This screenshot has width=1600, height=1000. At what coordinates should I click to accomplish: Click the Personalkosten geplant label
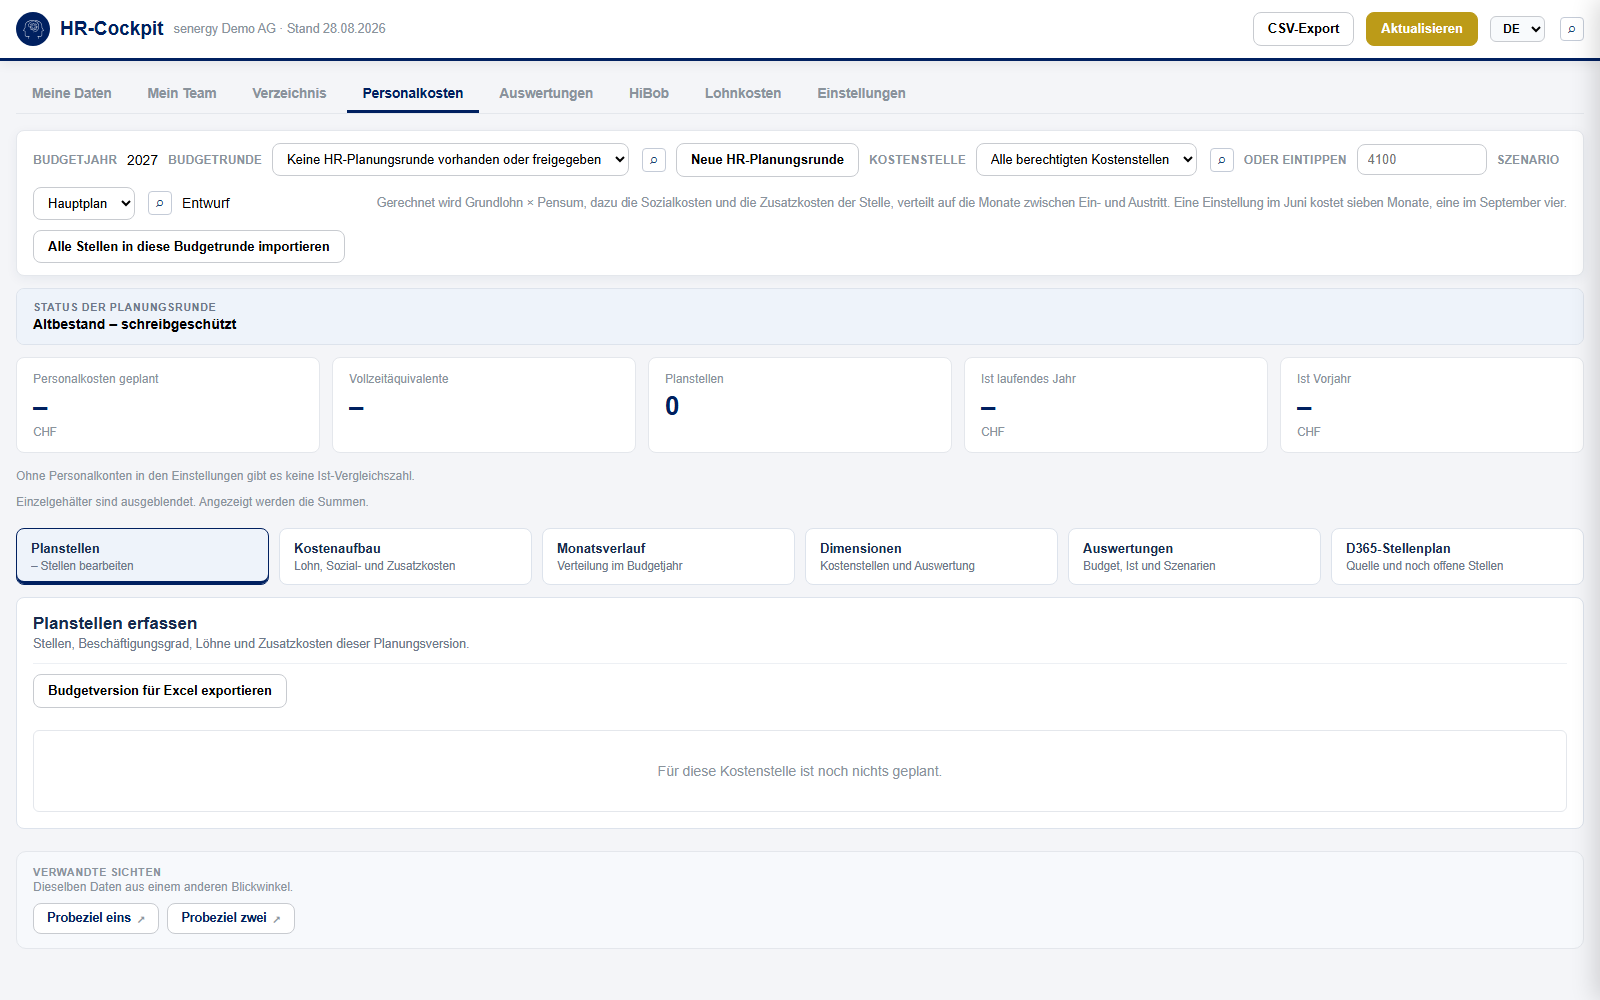(x=96, y=379)
